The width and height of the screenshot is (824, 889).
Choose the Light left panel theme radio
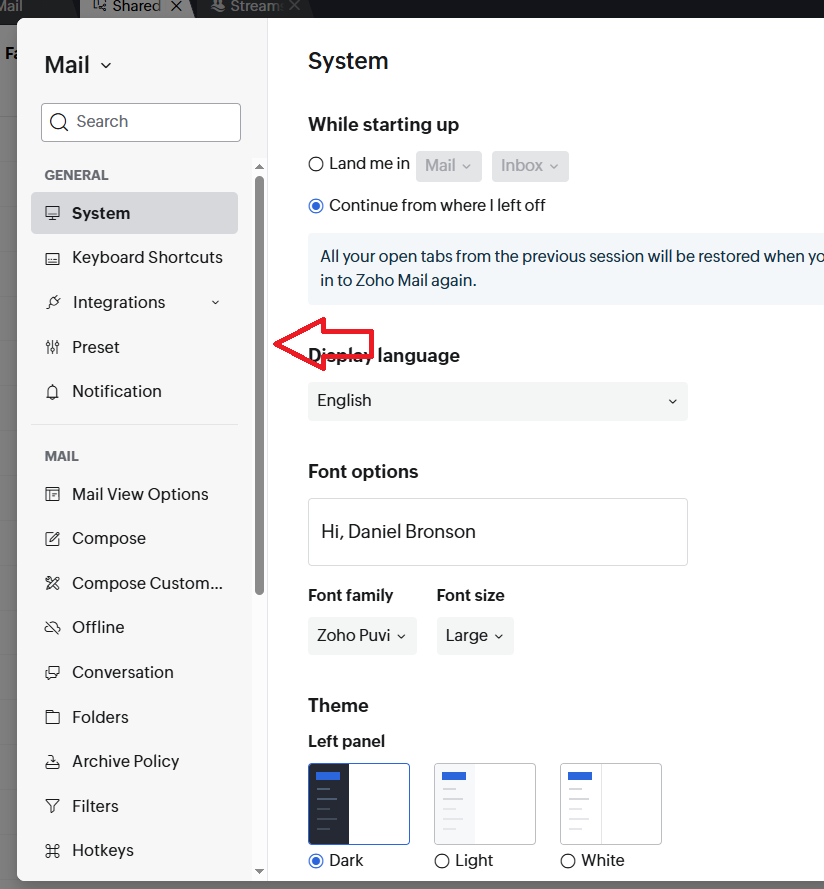click(442, 861)
